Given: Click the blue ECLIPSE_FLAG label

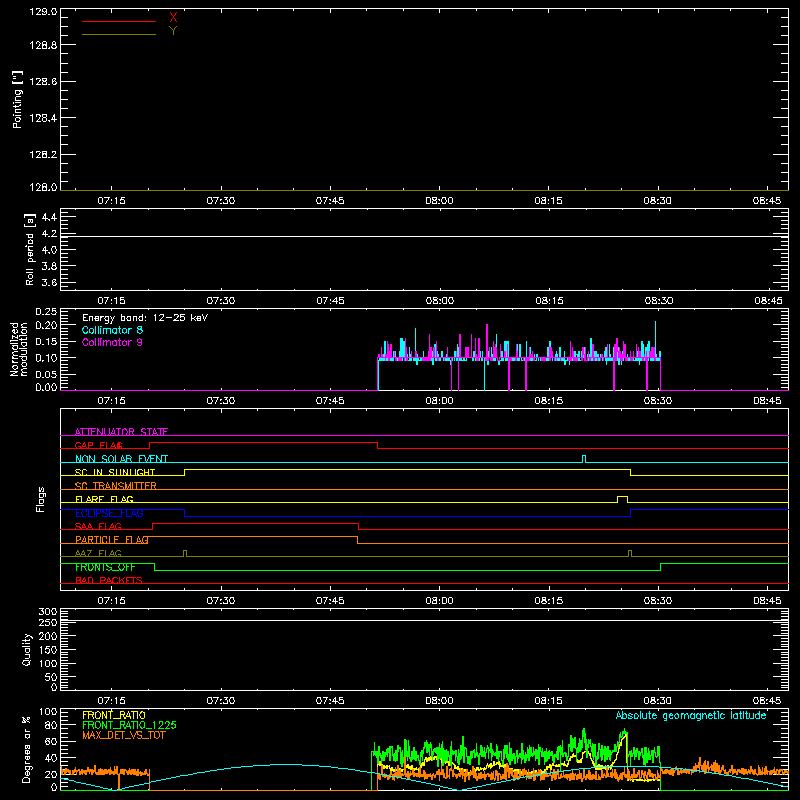Looking at the screenshot, I should coord(109,513).
